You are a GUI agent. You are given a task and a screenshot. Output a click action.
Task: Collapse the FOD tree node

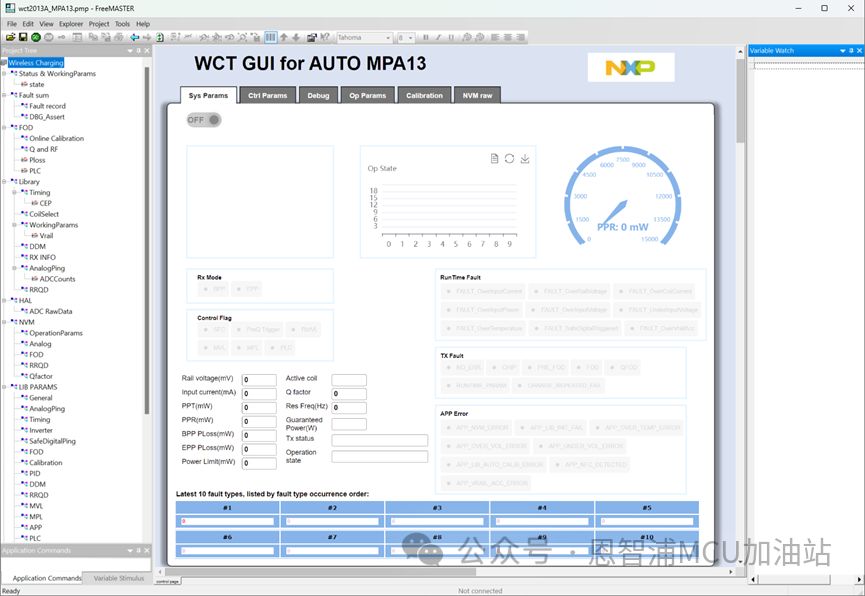[x=4, y=127]
